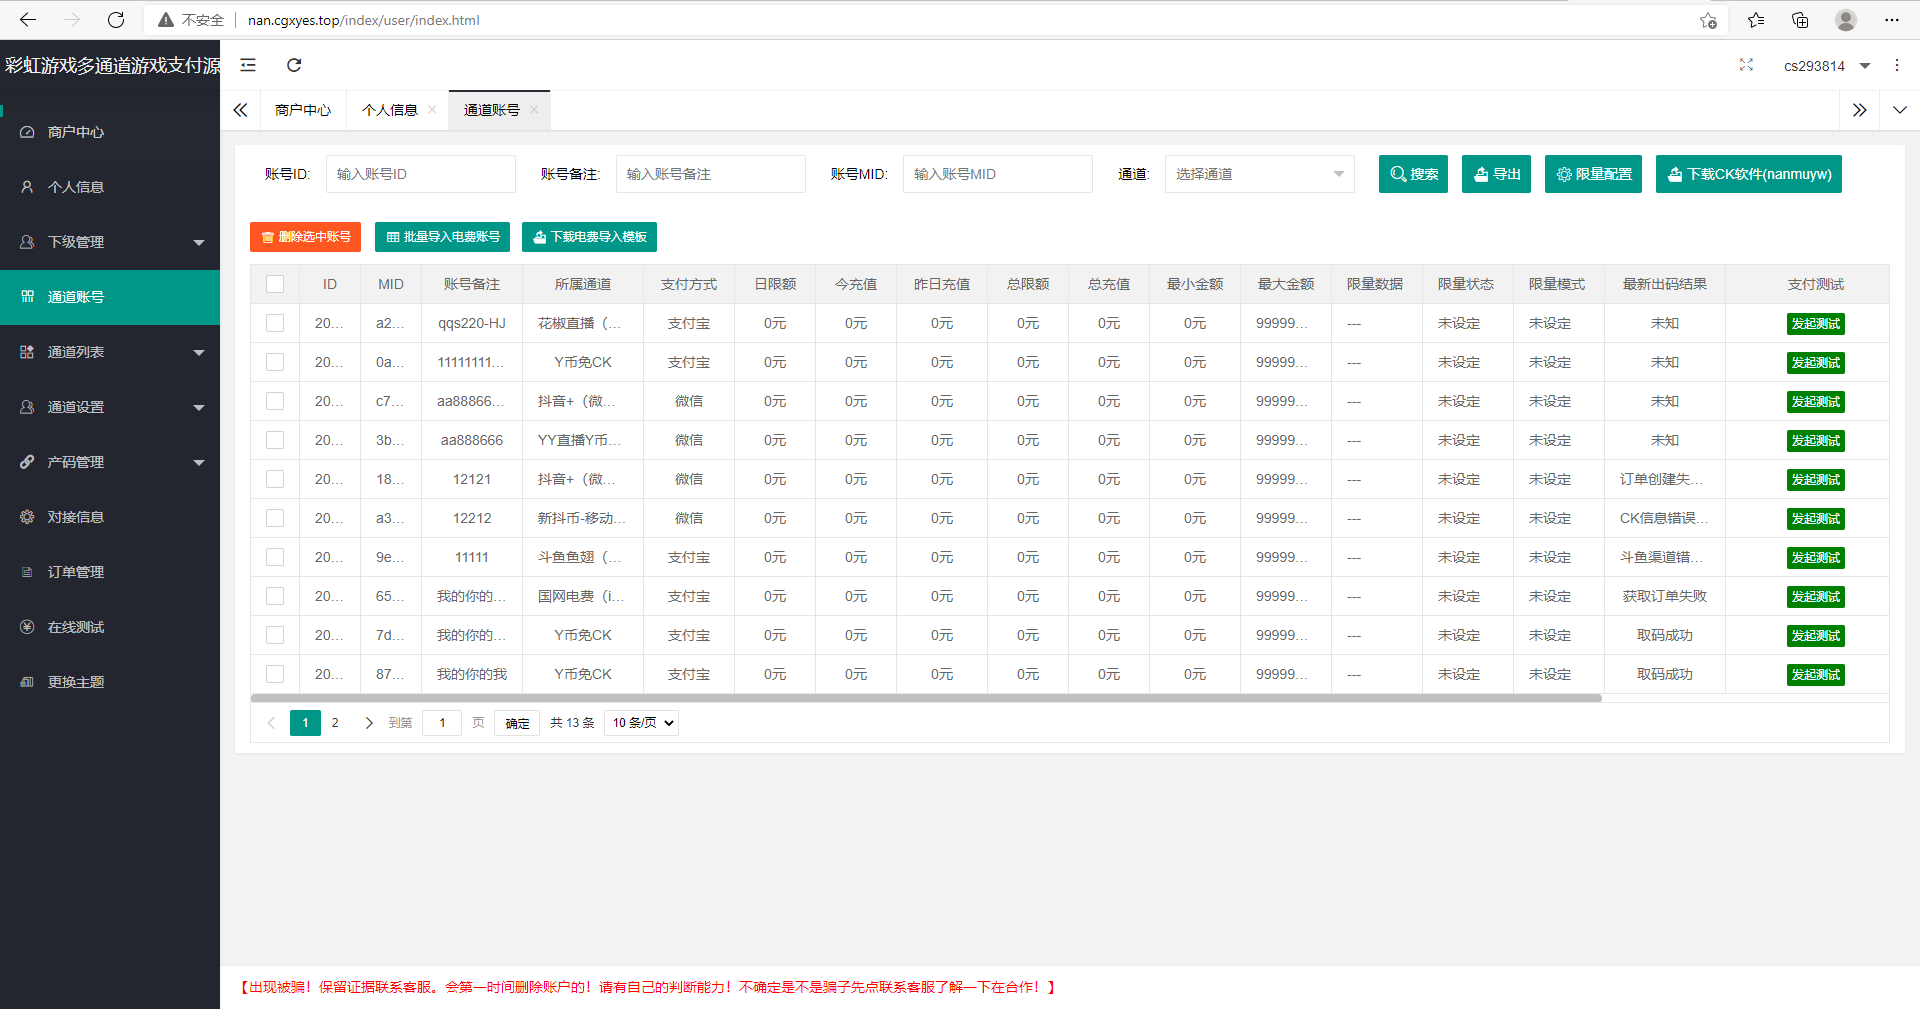Check the row with remark qqs220-HJ
This screenshot has height=1009, width=1920.
click(x=275, y=323)
